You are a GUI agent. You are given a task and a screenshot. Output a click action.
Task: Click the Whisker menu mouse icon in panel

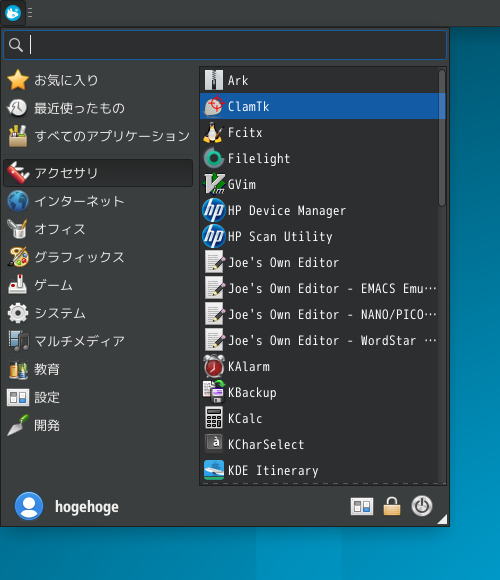coord(13,13)
